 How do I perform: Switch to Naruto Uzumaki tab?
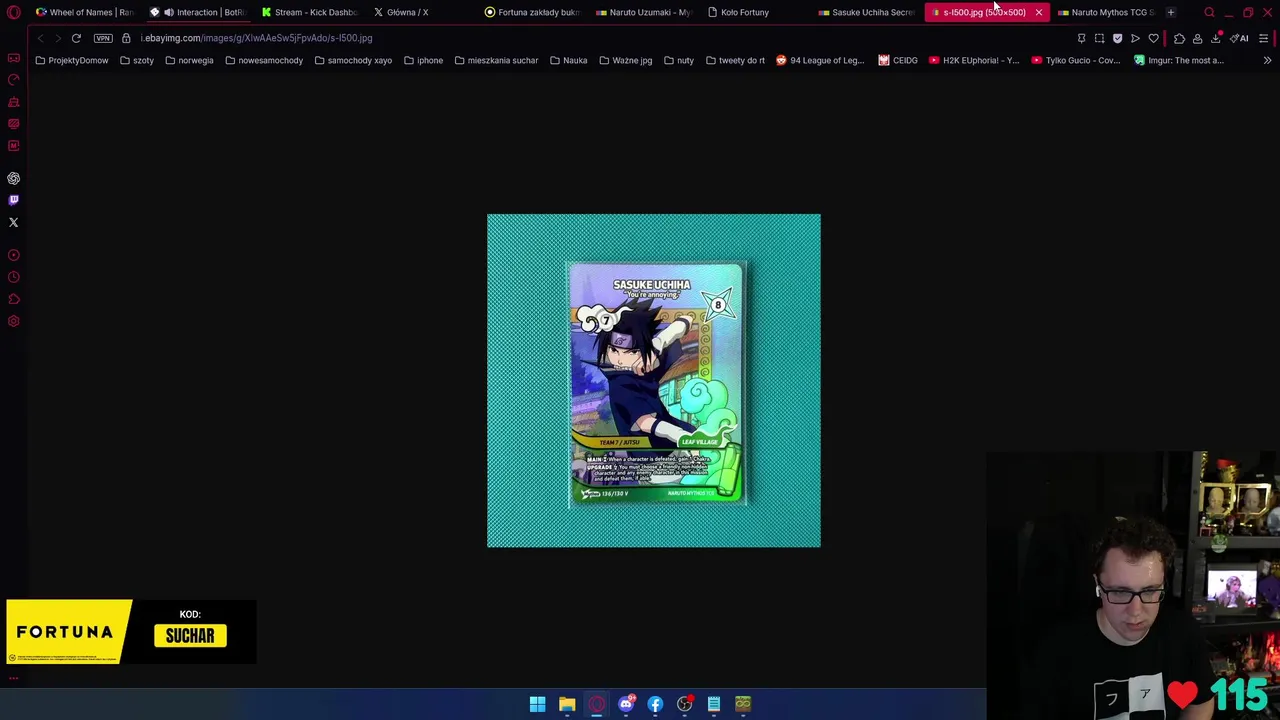pyautogui.click(x=645, y=12)
